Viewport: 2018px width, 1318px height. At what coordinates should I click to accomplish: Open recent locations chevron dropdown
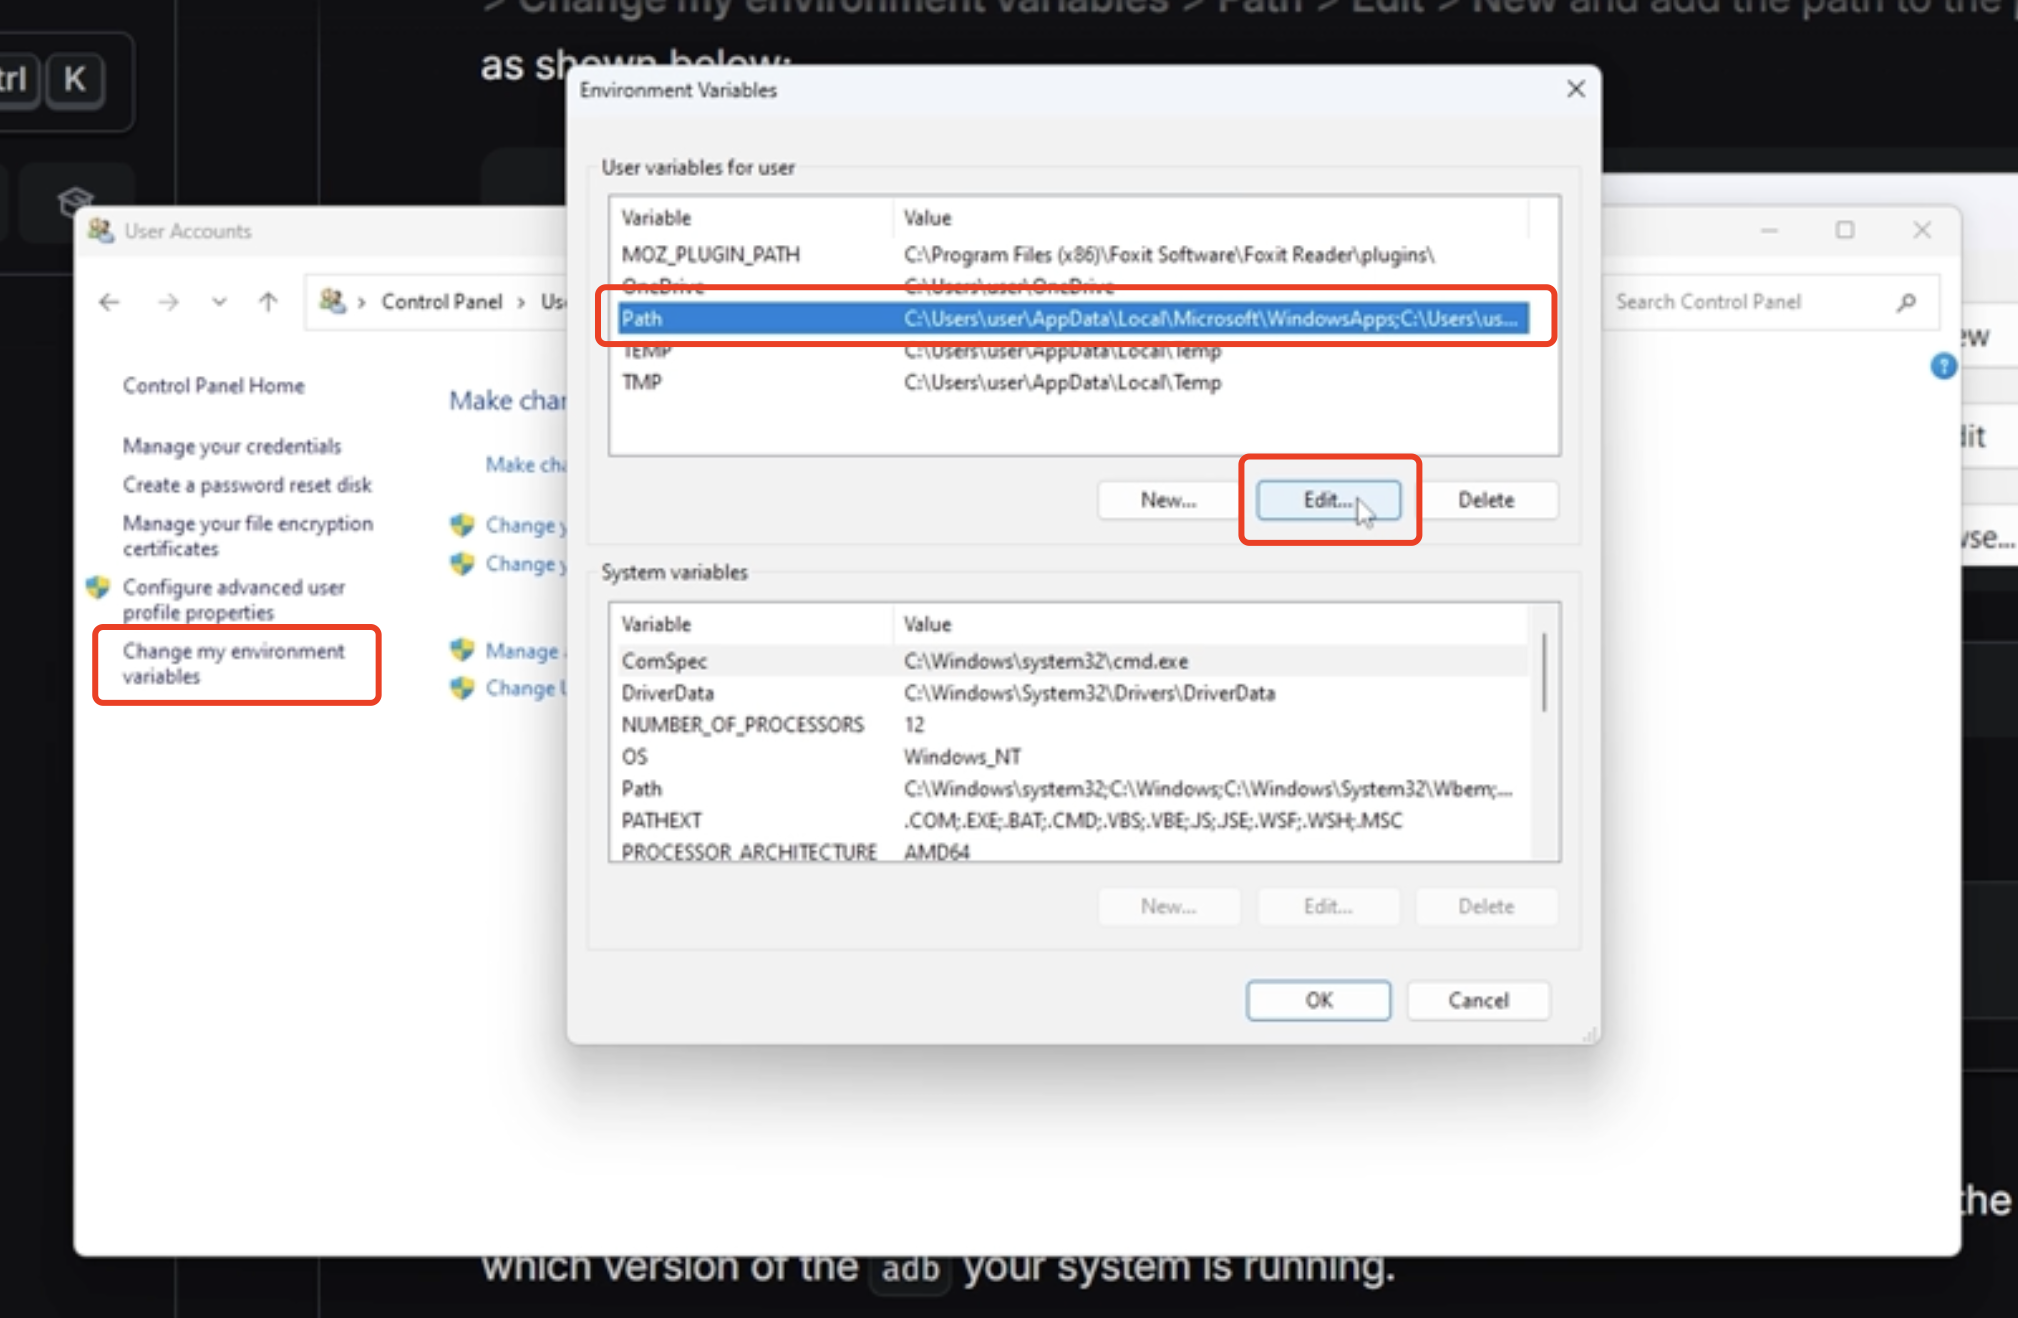coord(219,302)
